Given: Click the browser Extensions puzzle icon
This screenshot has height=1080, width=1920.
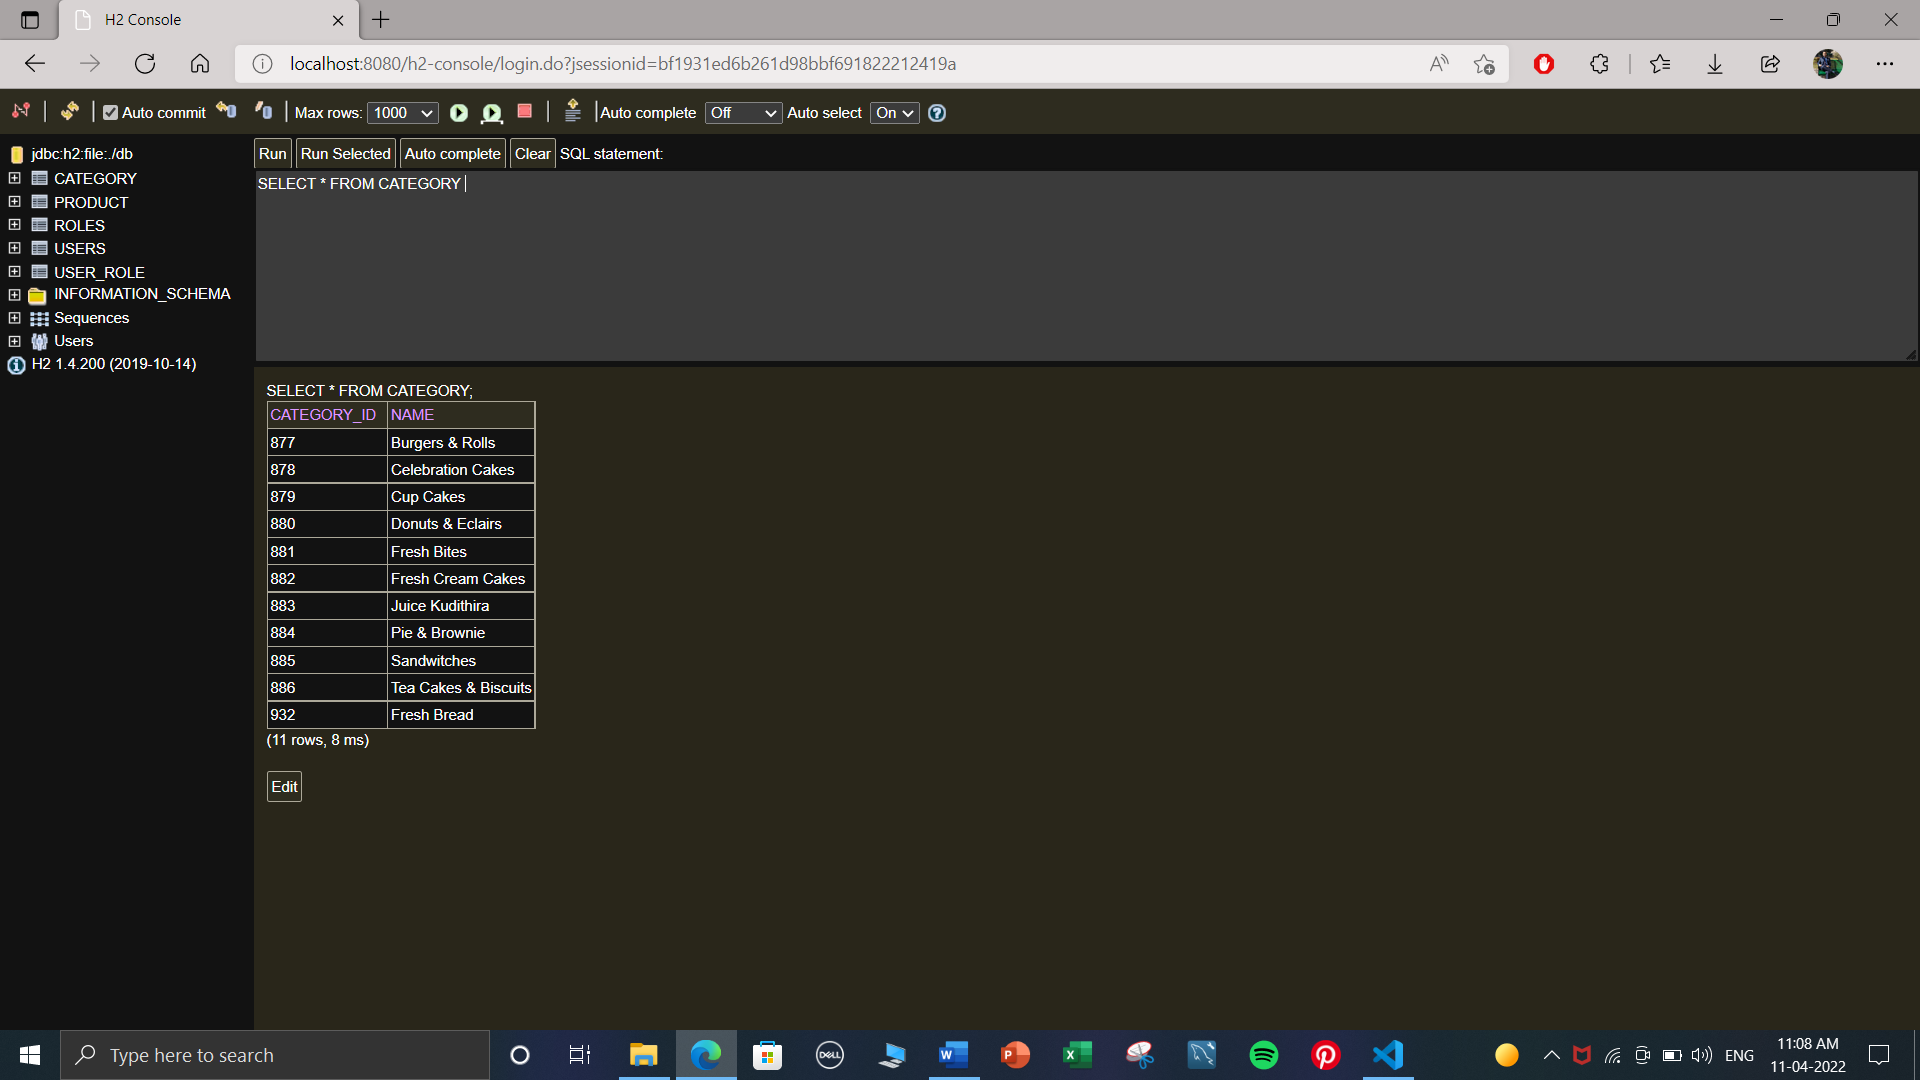Looking at the screenshot, I should tap(1599, 64).
